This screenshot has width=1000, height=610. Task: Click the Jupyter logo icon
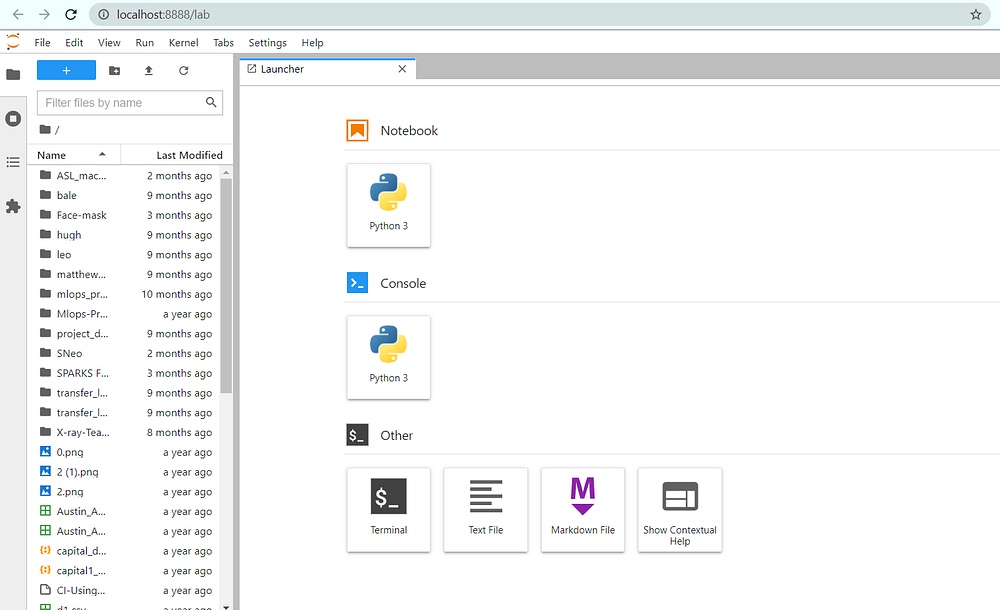pyautogui.click(x=13, y=42)
